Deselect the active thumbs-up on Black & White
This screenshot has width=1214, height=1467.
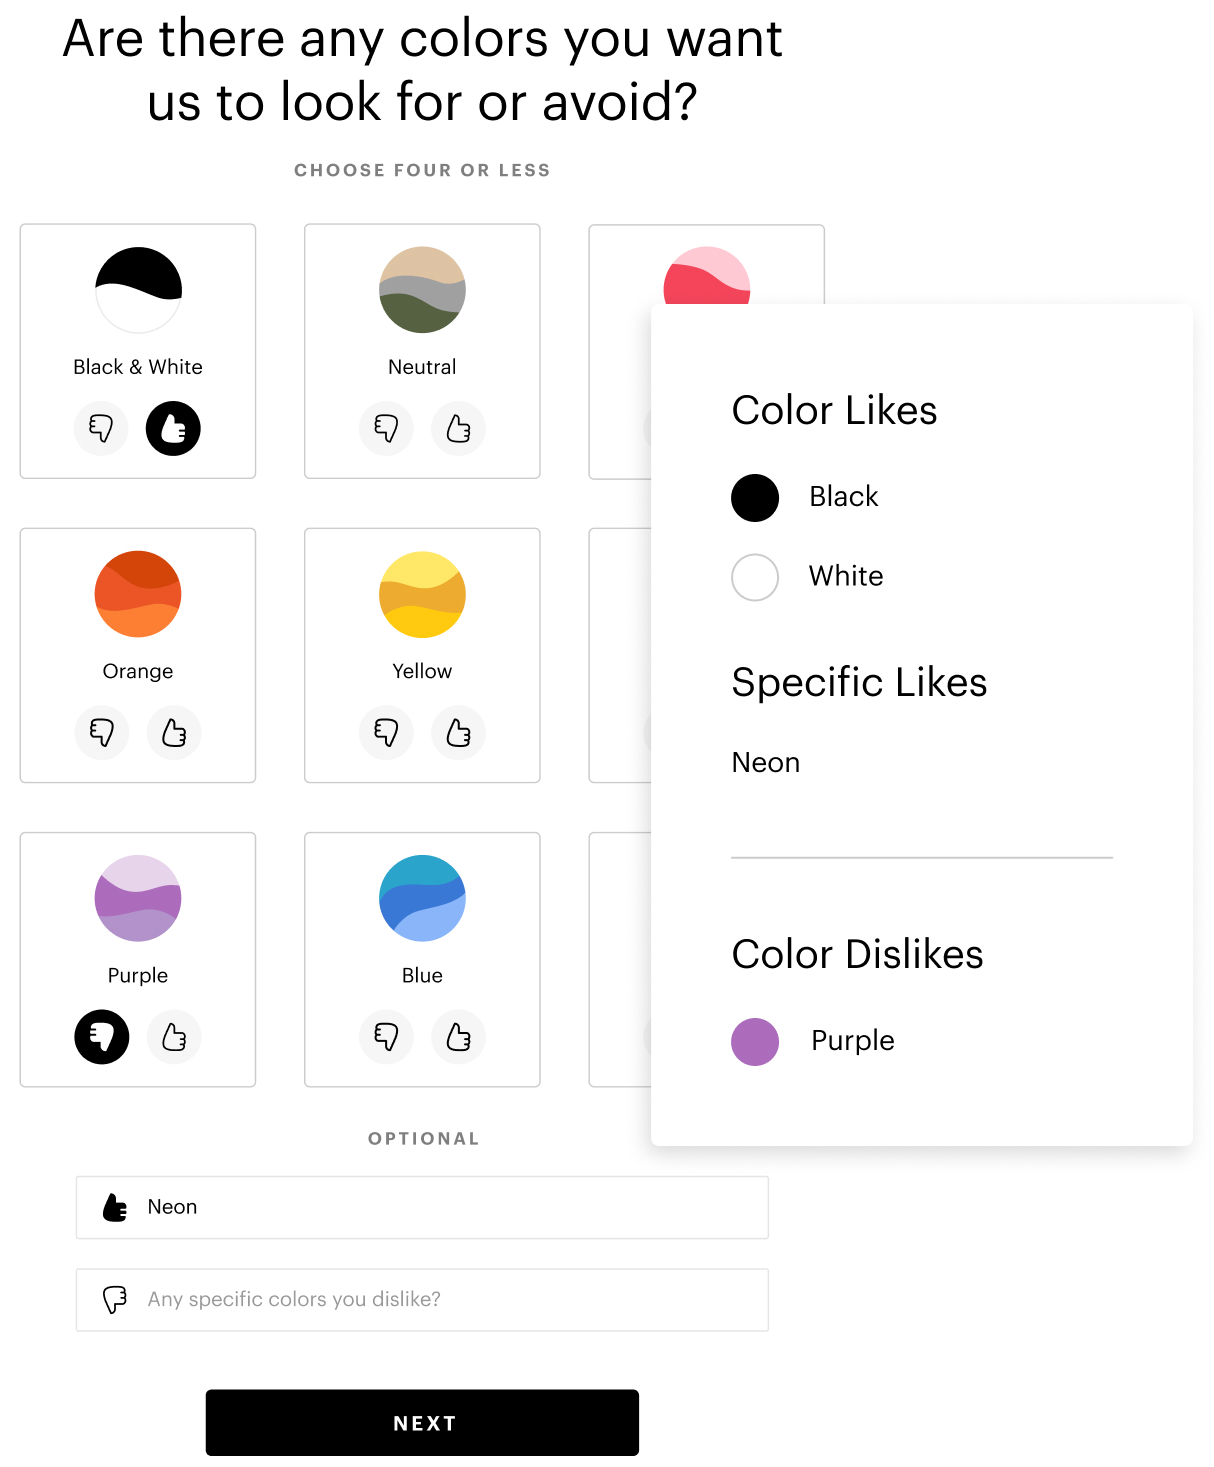pyautogui.click(x=173, y=428)
